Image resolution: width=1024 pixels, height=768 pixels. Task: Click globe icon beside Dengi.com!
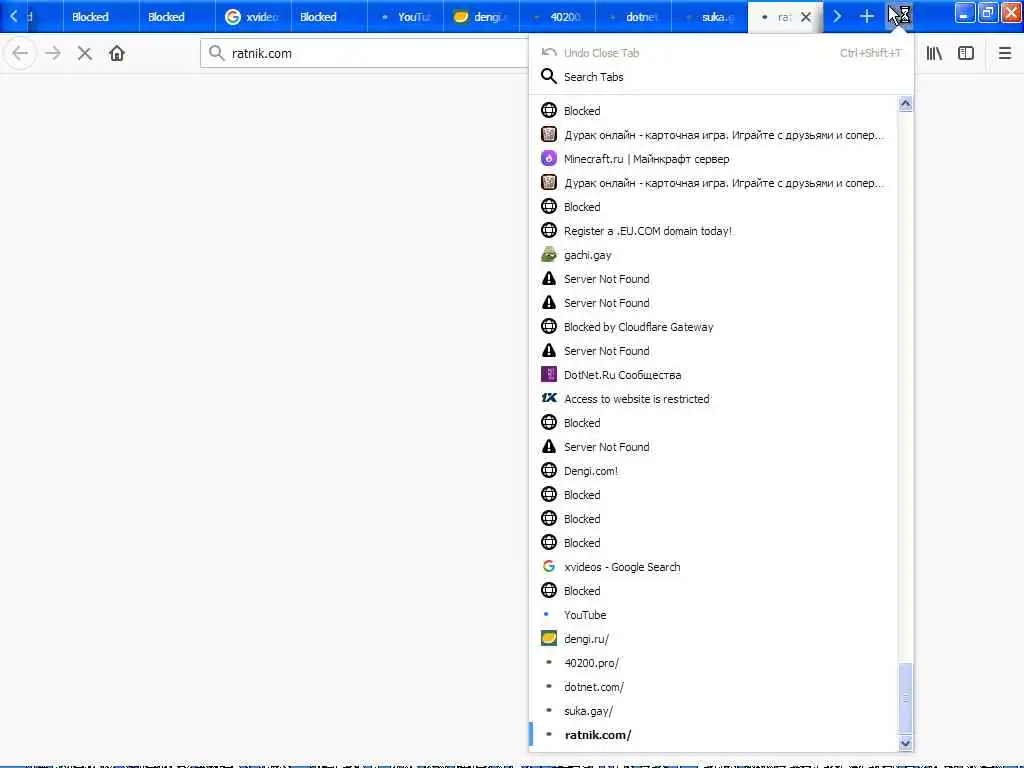549,470
